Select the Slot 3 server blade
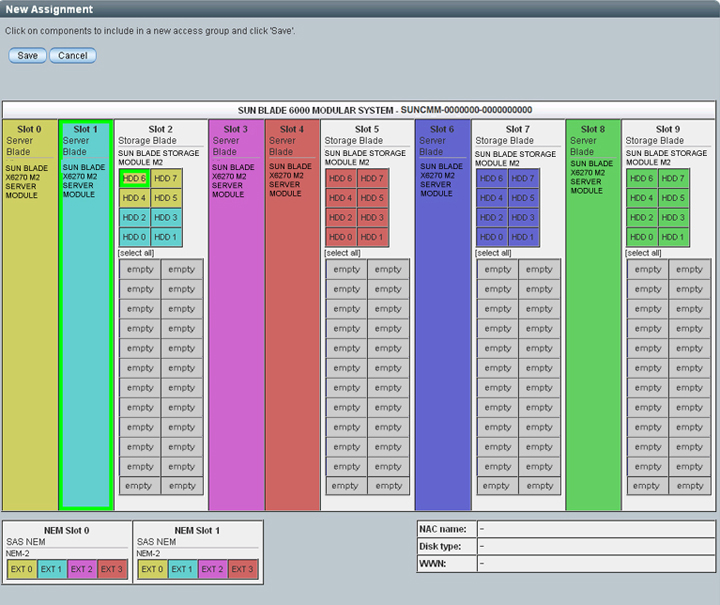Viewport: 720px width, 605px height. [x=236, y=315]
